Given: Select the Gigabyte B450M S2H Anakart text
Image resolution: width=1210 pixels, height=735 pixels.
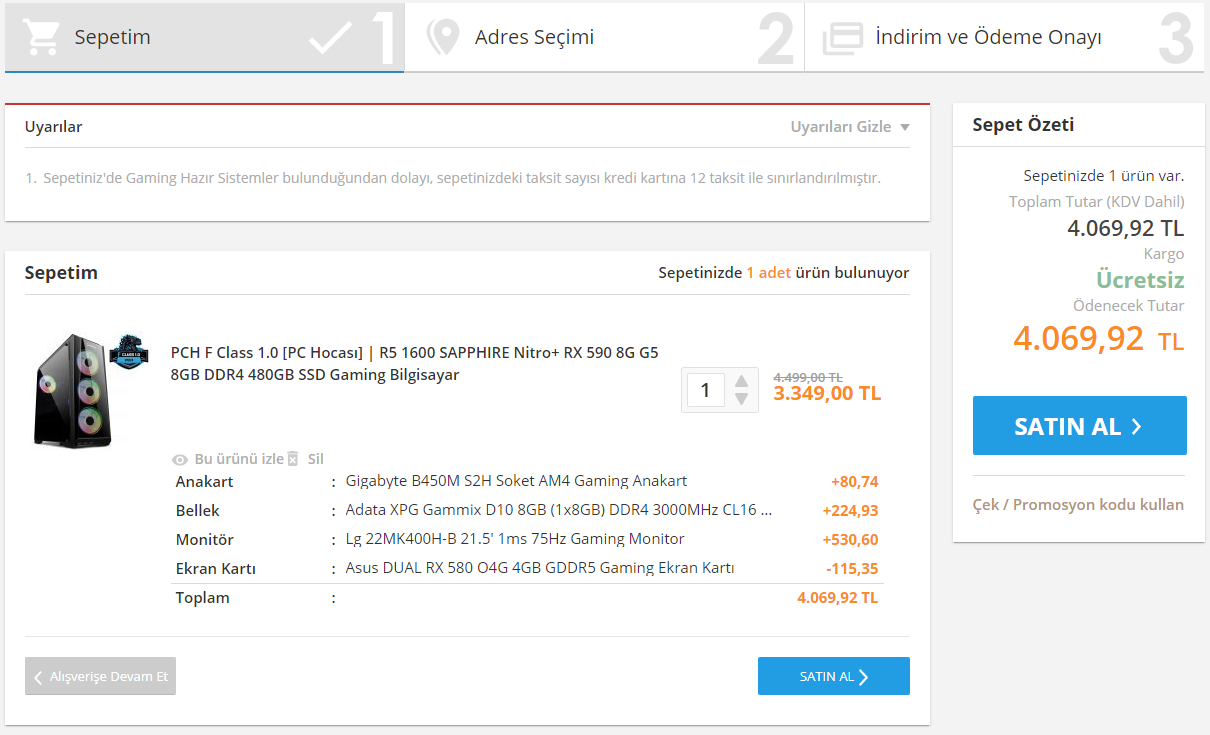Looking at the screenshot, I should [x=516, y=481].
